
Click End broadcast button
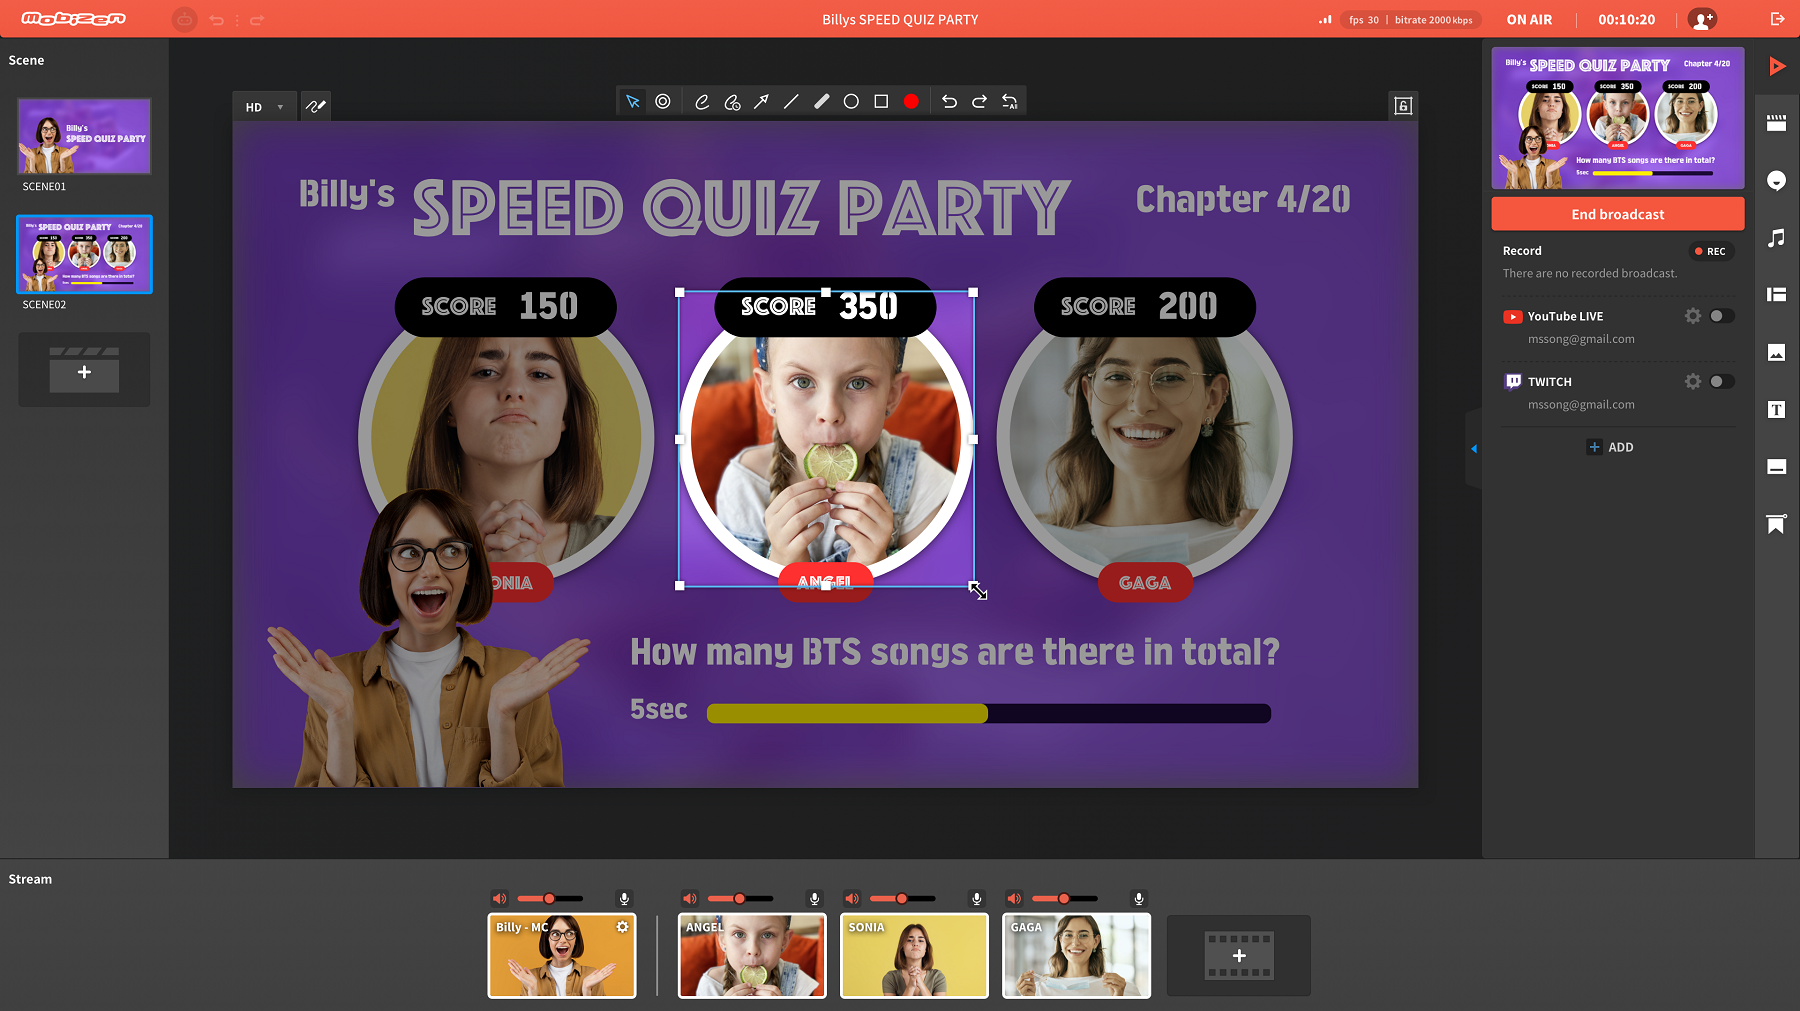click(x=1617, y=214)
